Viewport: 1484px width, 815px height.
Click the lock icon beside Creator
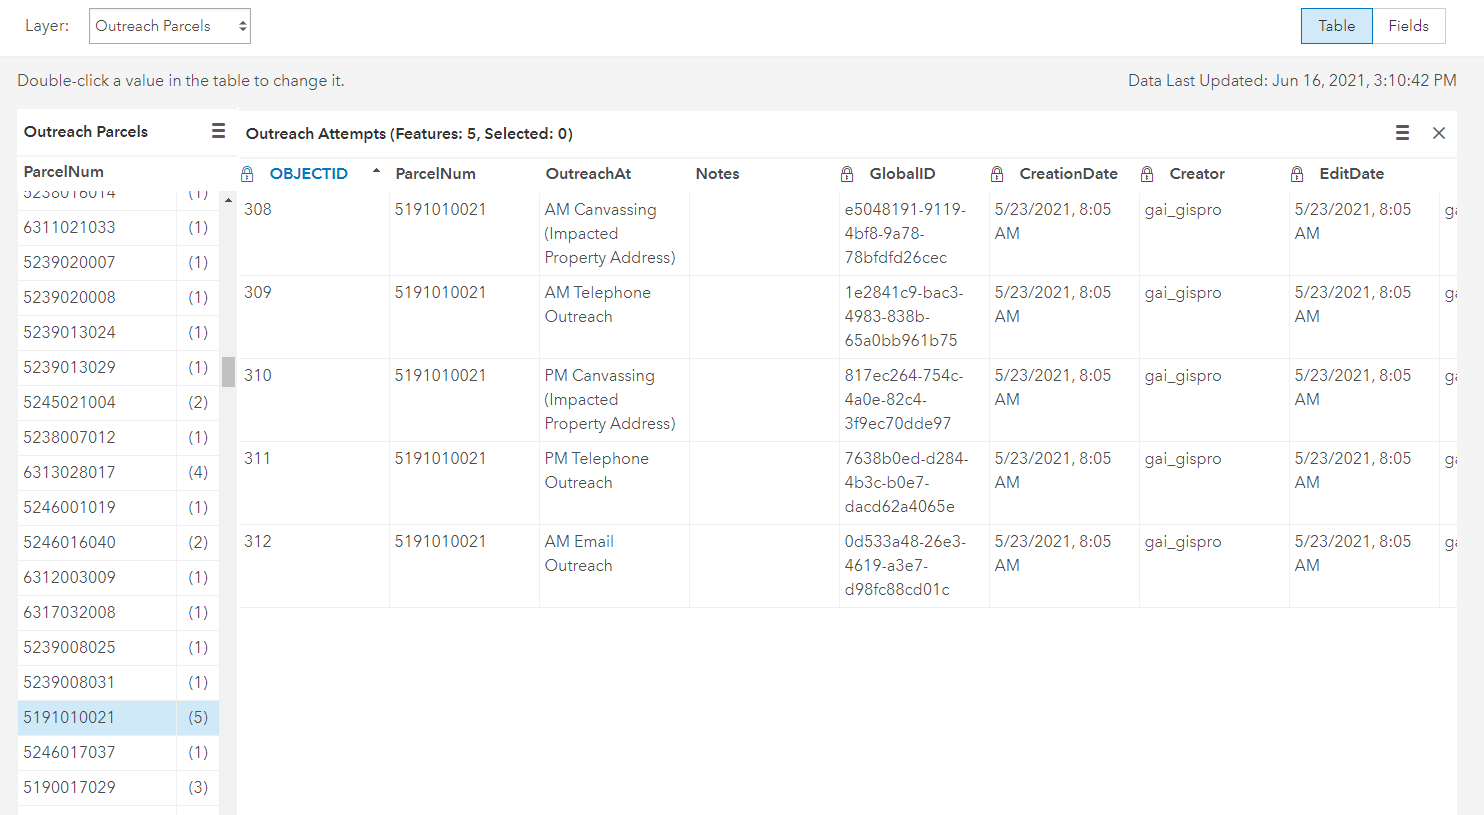[x=1147, y=174]
